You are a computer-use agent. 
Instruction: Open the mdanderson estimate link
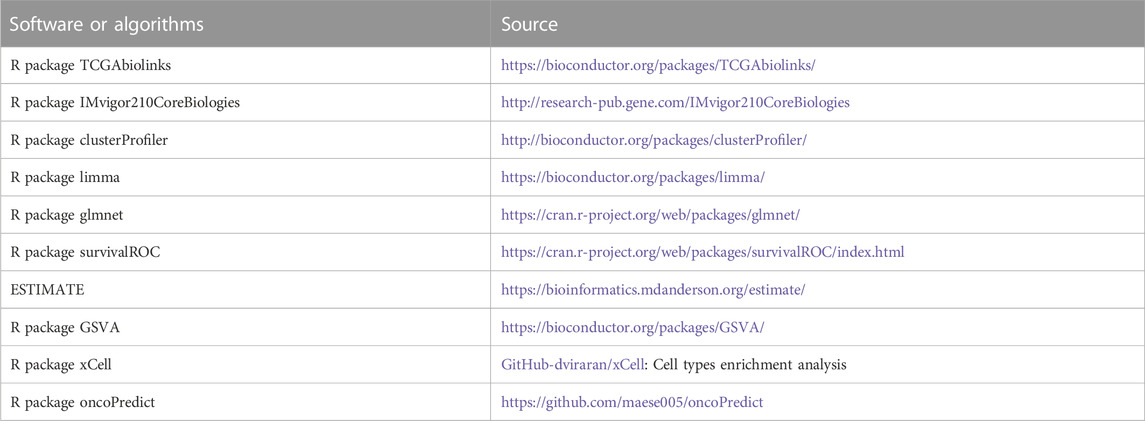(x=653, y=290)
